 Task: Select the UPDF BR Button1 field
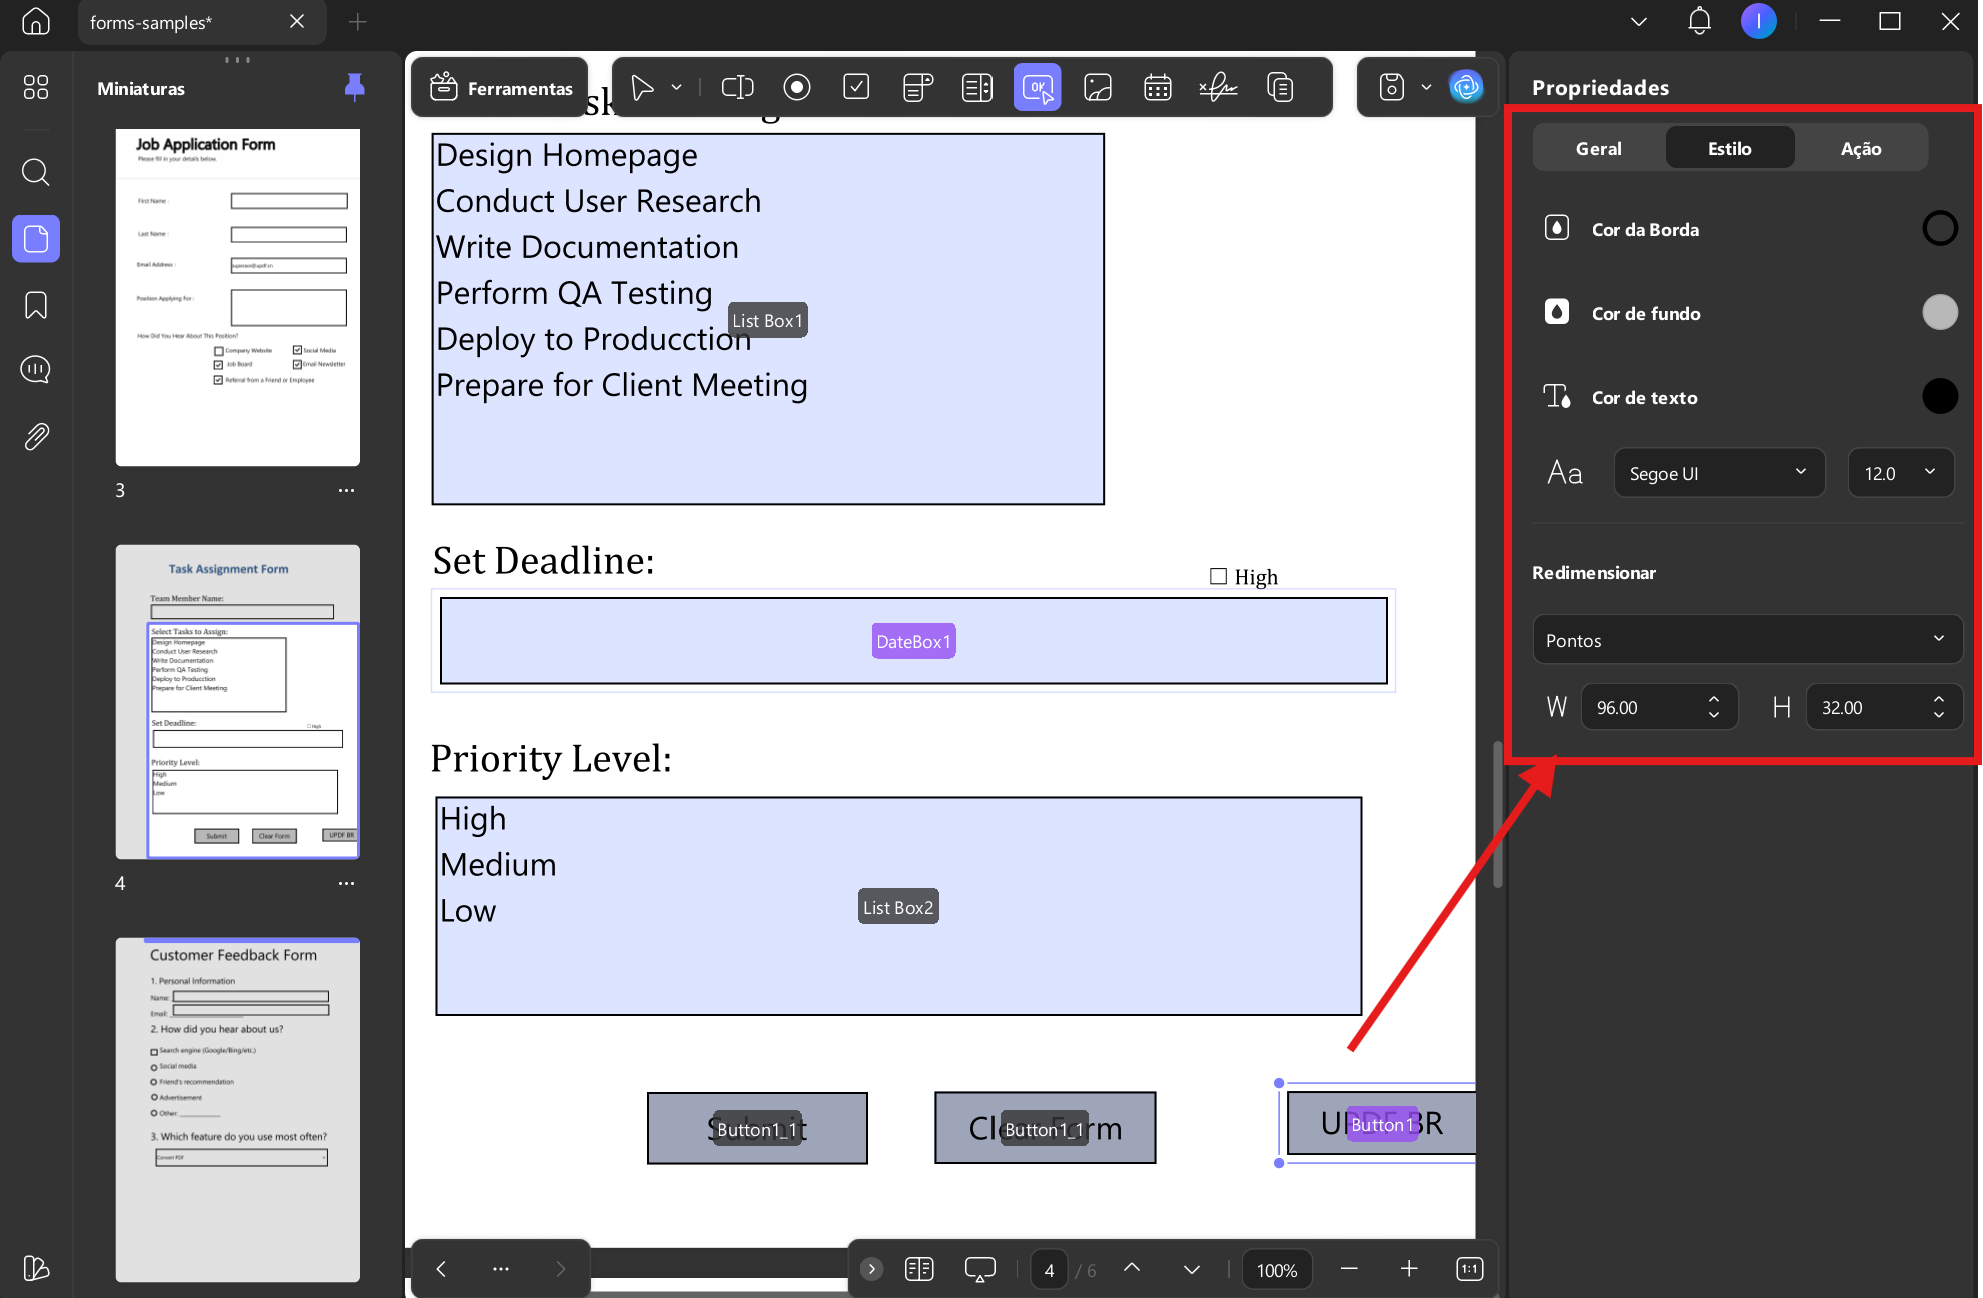pos(1381,1124)
